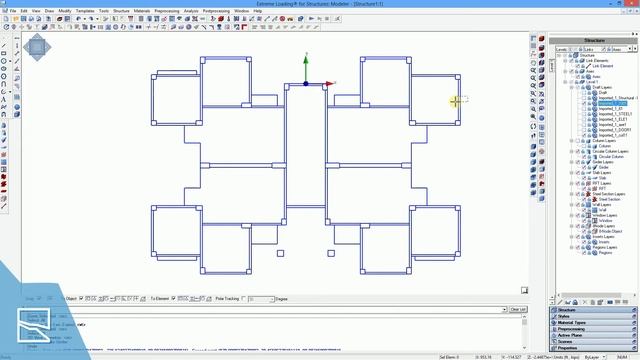Click the lock icon below the Structure tree
This screenshot has height=360, width=640.
point(575,302)
